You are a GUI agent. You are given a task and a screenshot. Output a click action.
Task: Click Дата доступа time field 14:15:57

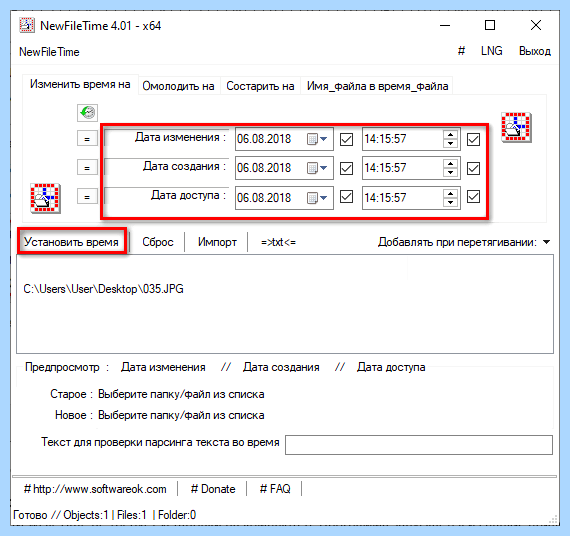(411, 198)
